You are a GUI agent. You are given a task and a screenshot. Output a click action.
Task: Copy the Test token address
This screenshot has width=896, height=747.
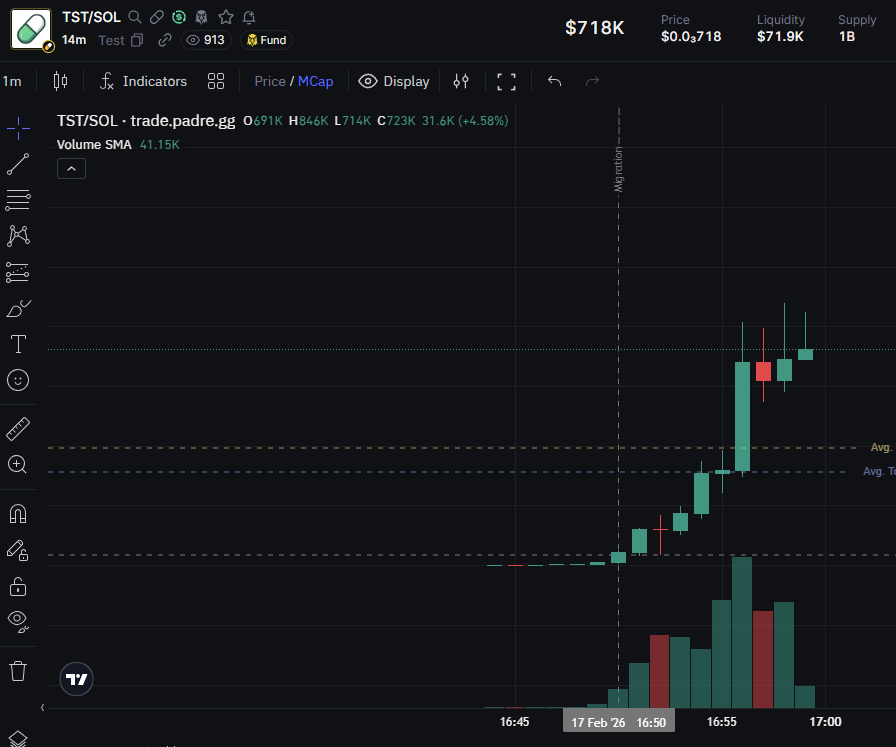tap(137, 40)
